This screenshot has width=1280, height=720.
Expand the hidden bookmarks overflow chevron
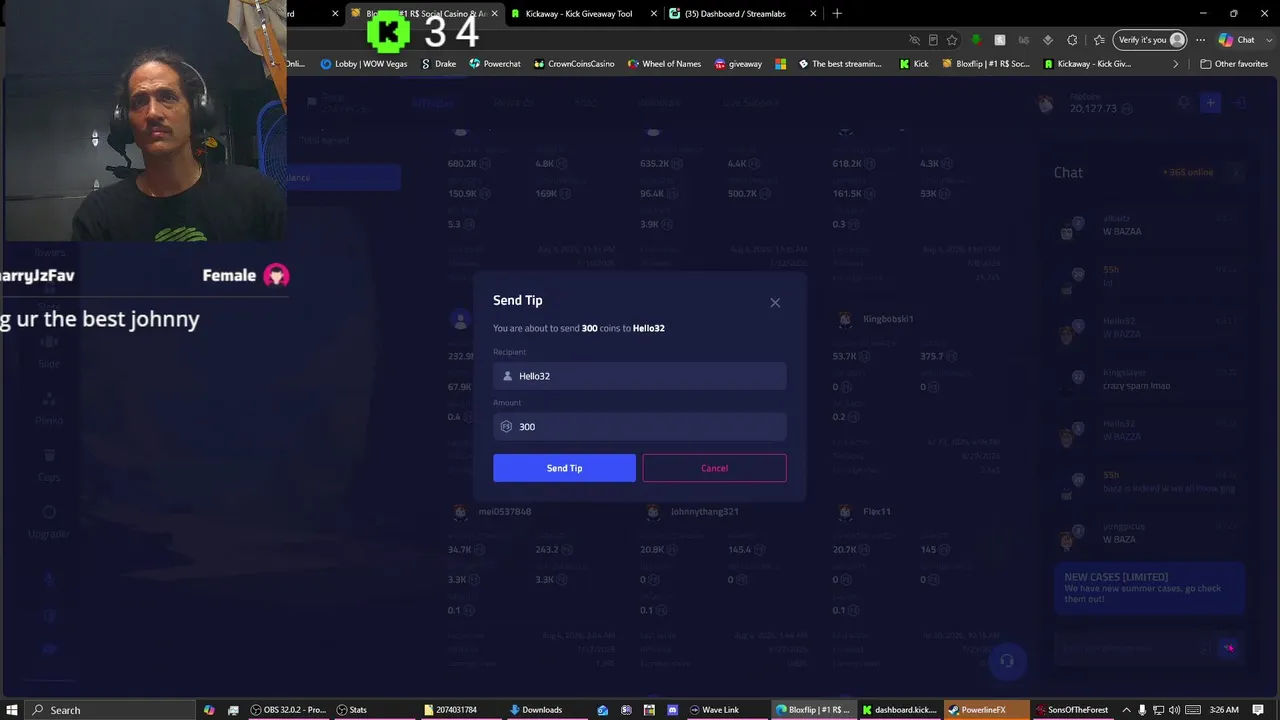pyautogui.click(x=1176, y=64)
